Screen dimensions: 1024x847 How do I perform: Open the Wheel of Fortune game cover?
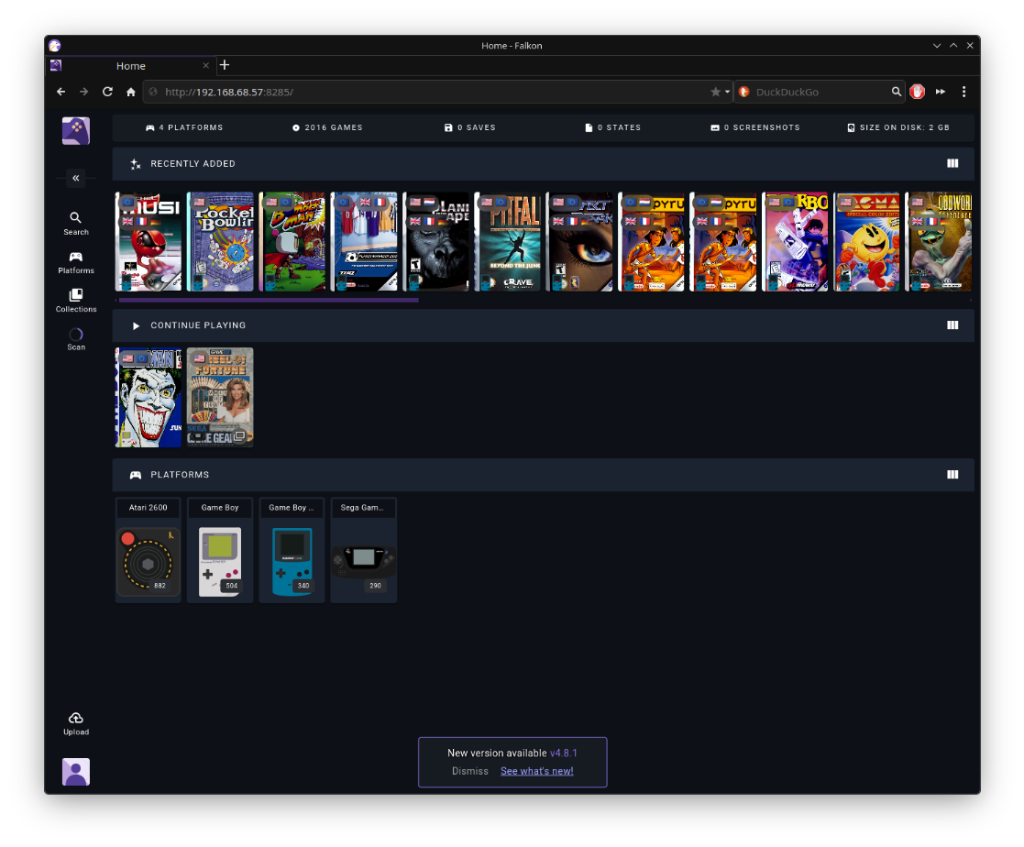click(220, 398)
